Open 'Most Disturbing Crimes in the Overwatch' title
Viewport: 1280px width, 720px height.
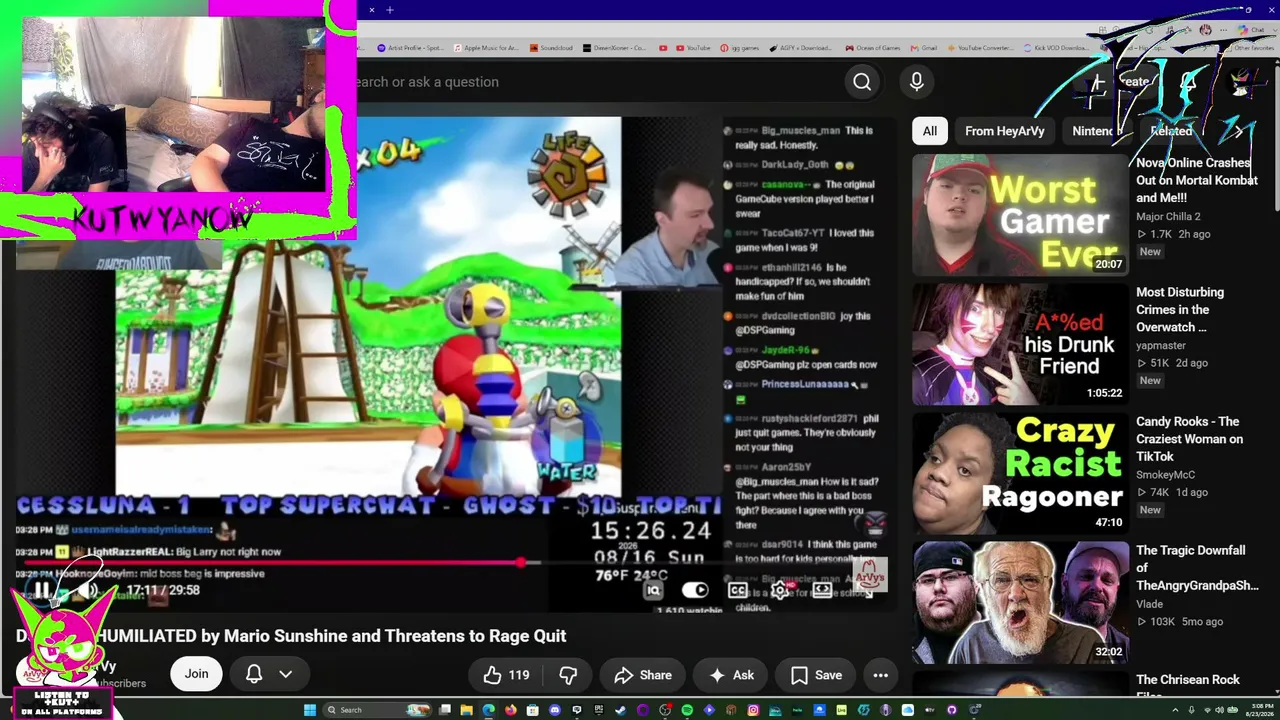pos(1180,309)
